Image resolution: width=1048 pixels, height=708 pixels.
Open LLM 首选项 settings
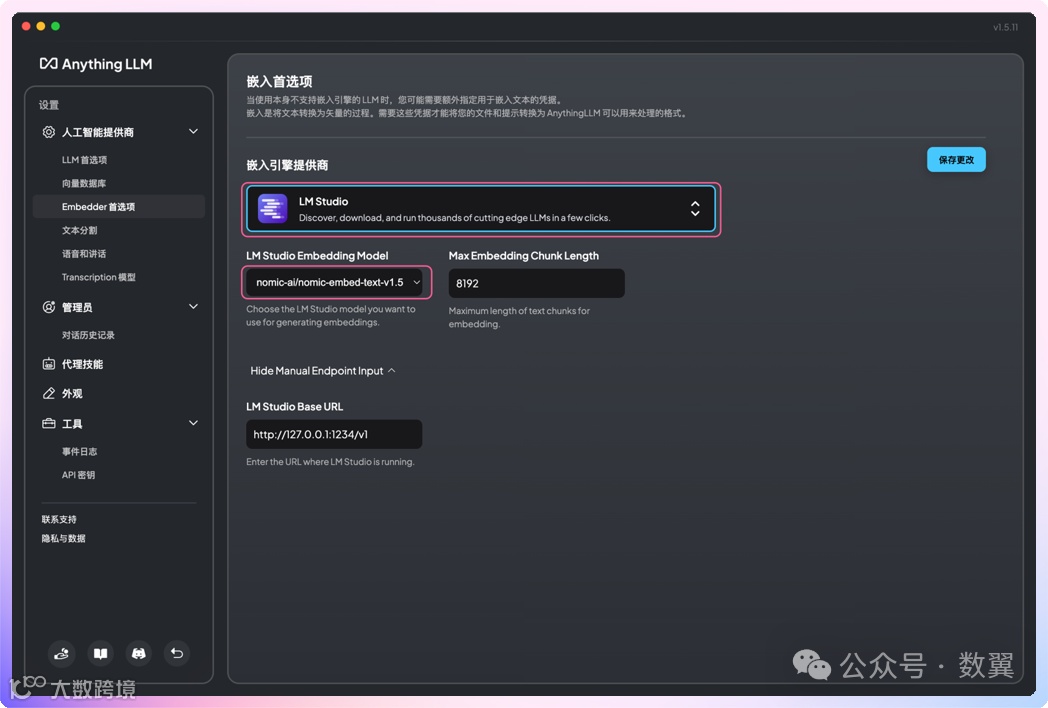(84, 160)
